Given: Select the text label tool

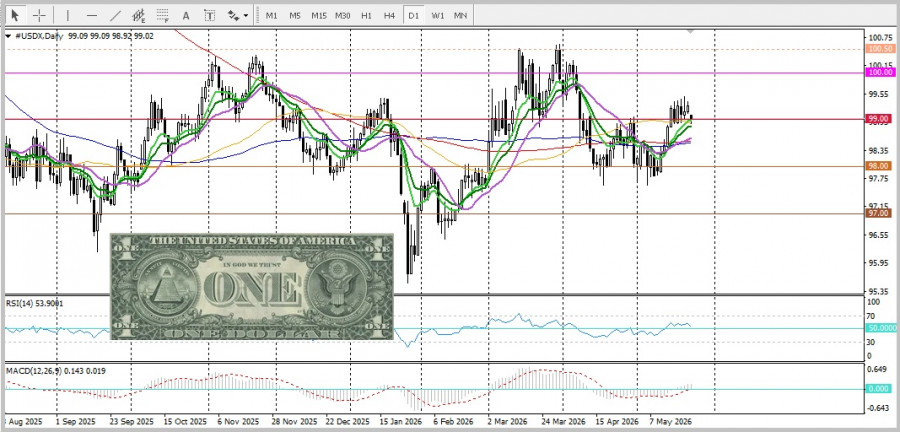Looking at the screenshot, I should (210, 15).
